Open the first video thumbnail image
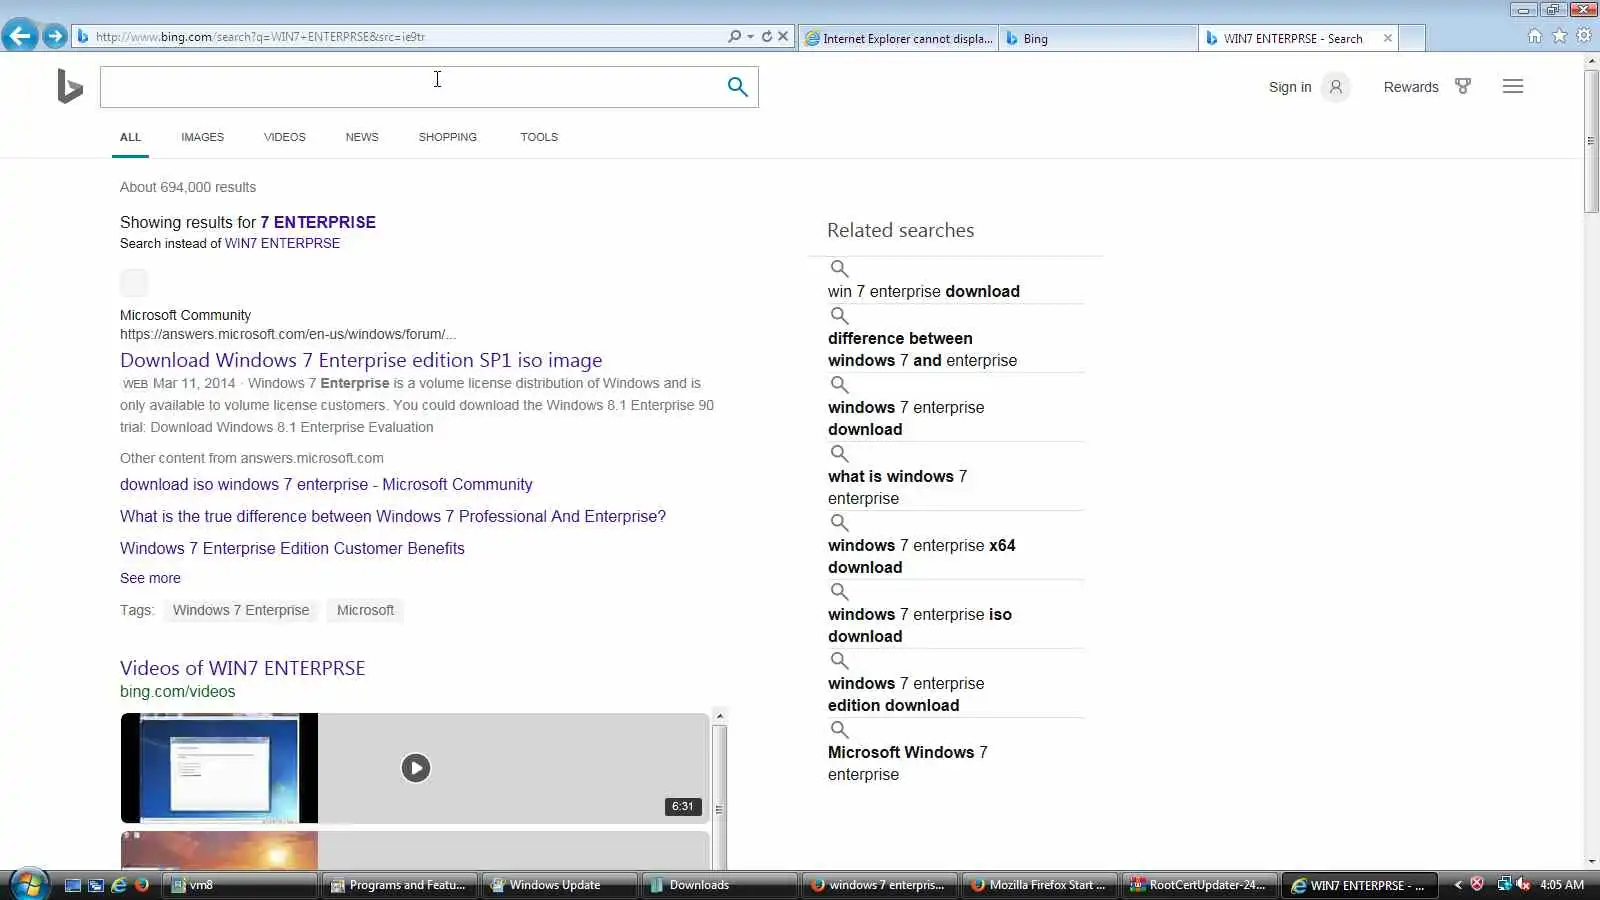This screenshot has height=900, width=1600. [219, 768]
